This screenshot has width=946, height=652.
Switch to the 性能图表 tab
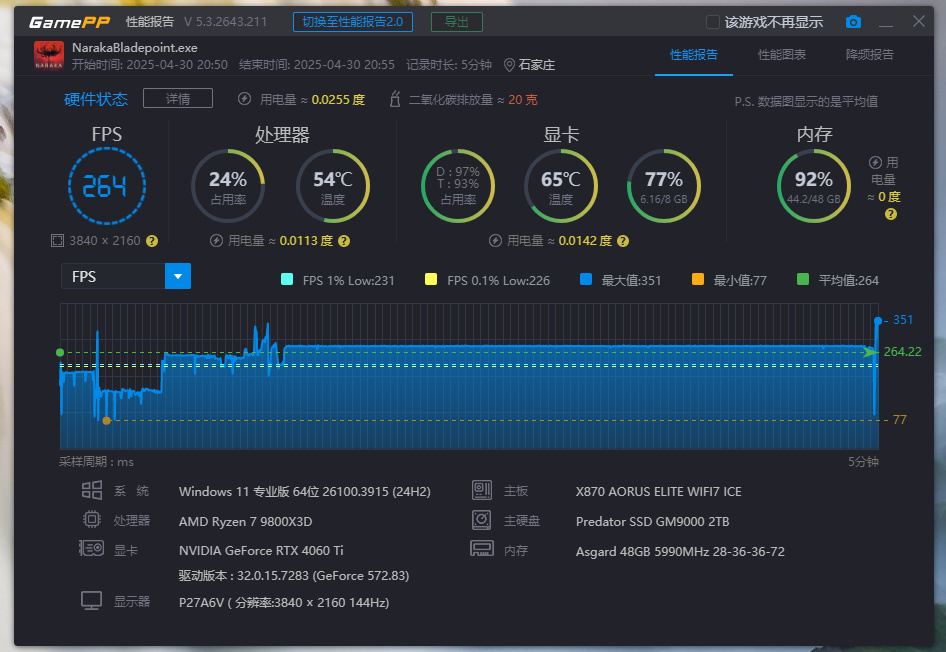pyautogui.click(x=782, y=55)
